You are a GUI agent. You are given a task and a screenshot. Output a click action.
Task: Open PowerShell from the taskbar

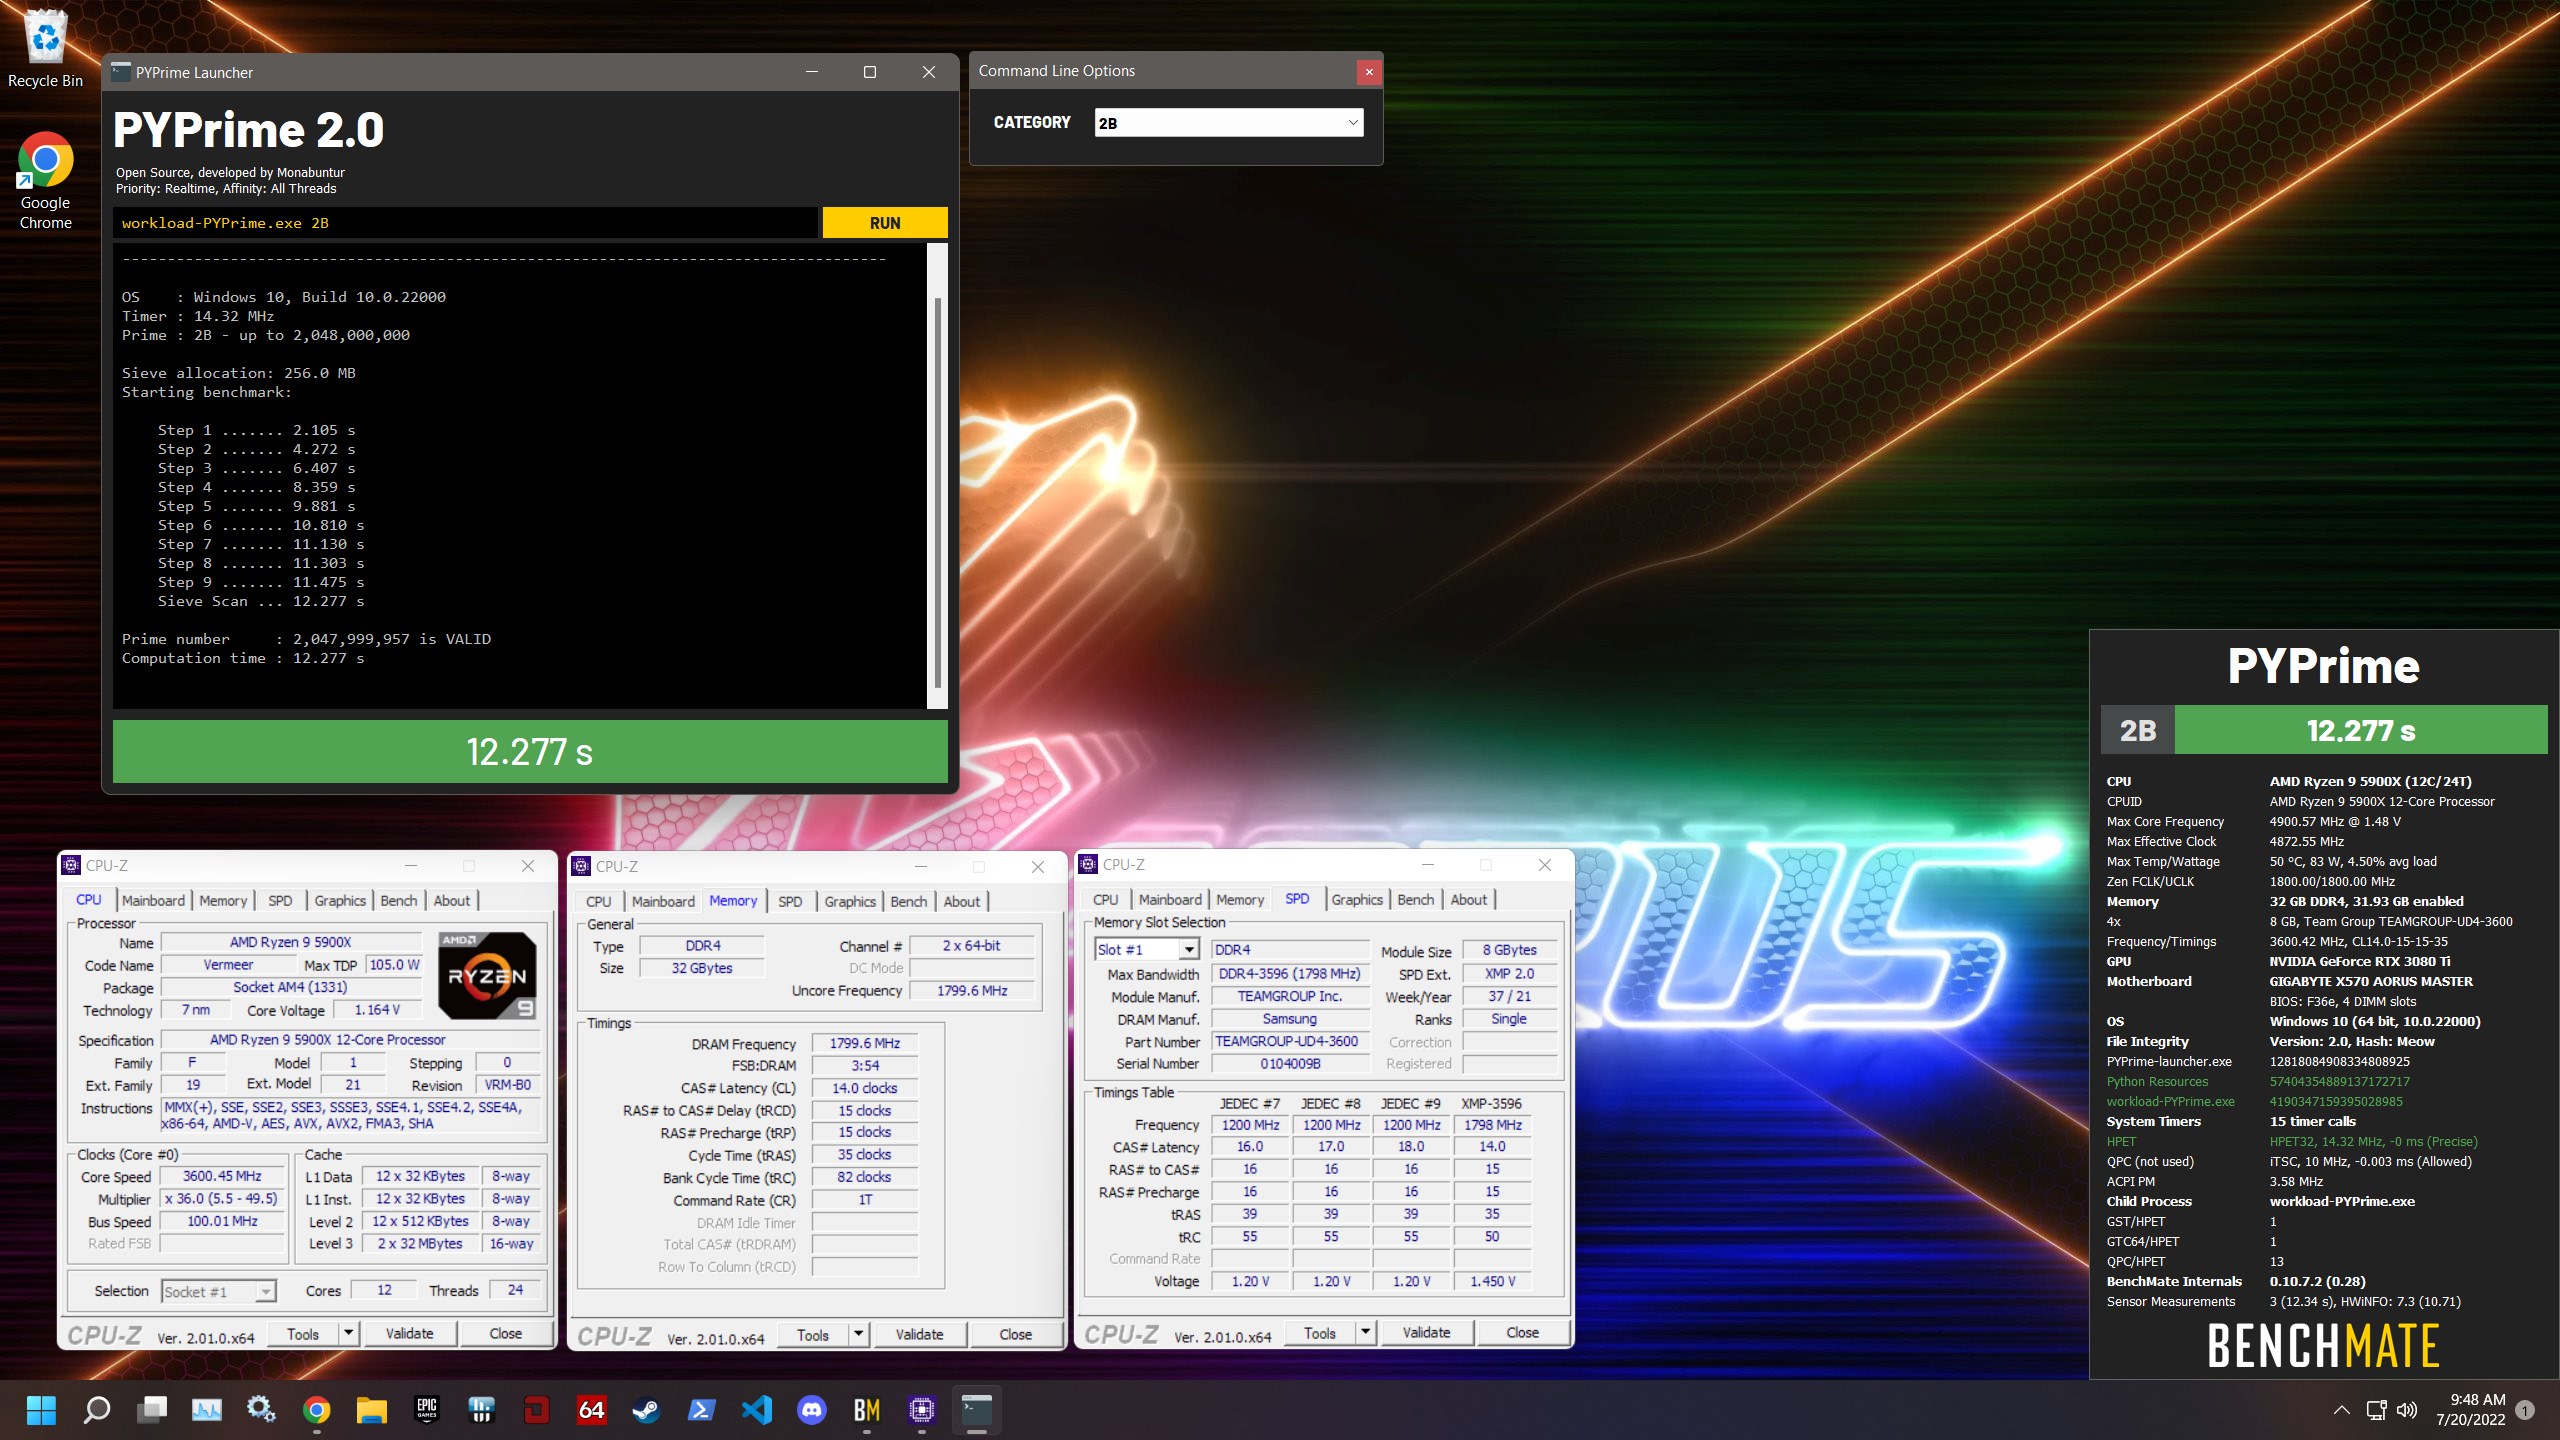(x=702, y=1410)
